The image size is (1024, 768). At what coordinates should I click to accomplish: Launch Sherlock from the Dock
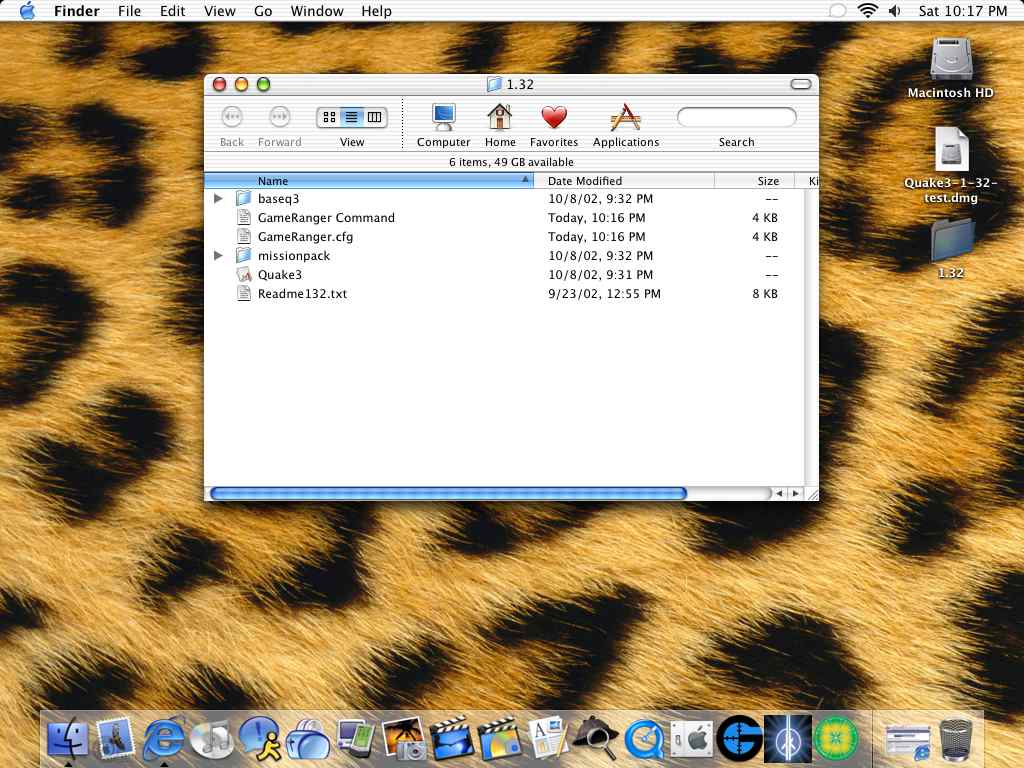[596, 739]
